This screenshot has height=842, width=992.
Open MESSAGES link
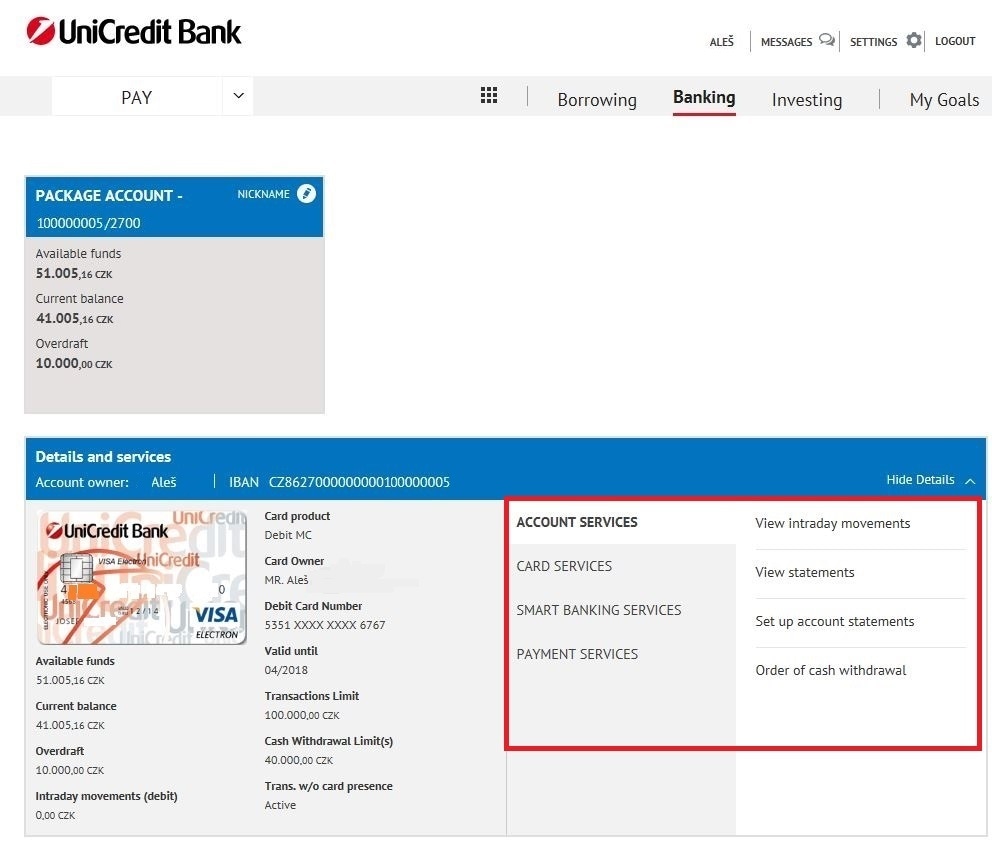786,42
